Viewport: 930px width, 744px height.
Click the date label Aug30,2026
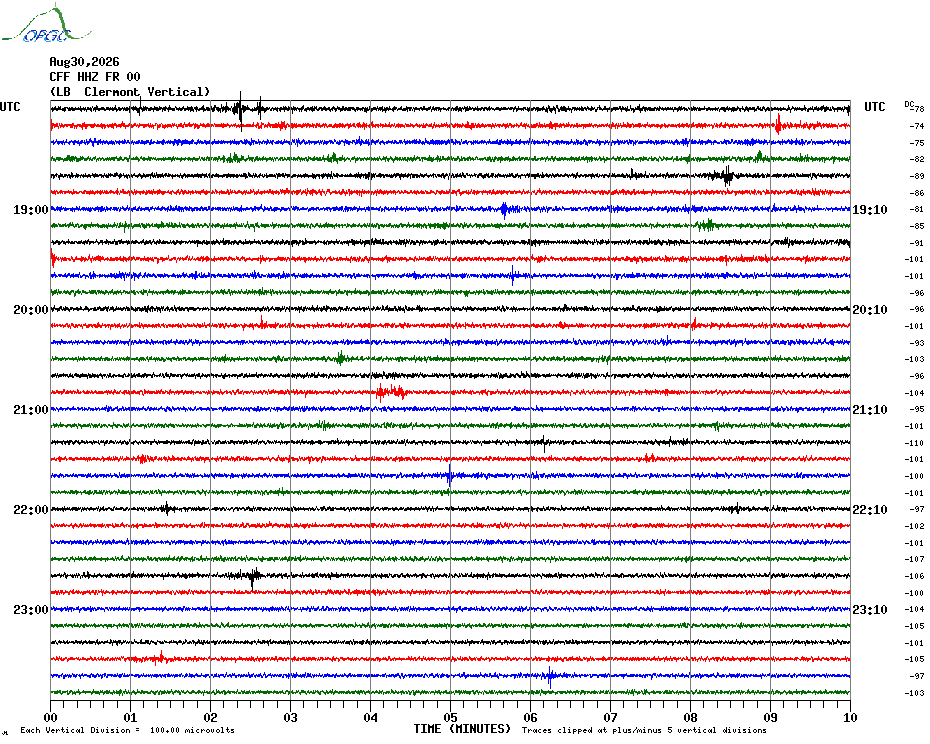84,62
